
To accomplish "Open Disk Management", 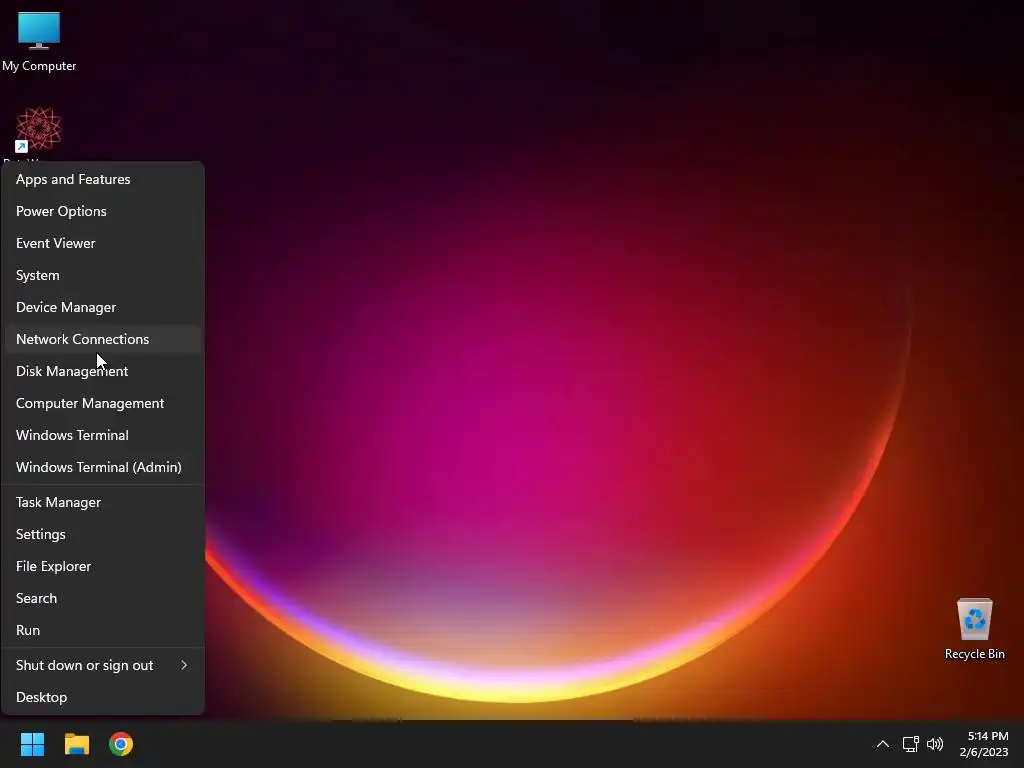I will pyautogui.click(x=103, y=371).
